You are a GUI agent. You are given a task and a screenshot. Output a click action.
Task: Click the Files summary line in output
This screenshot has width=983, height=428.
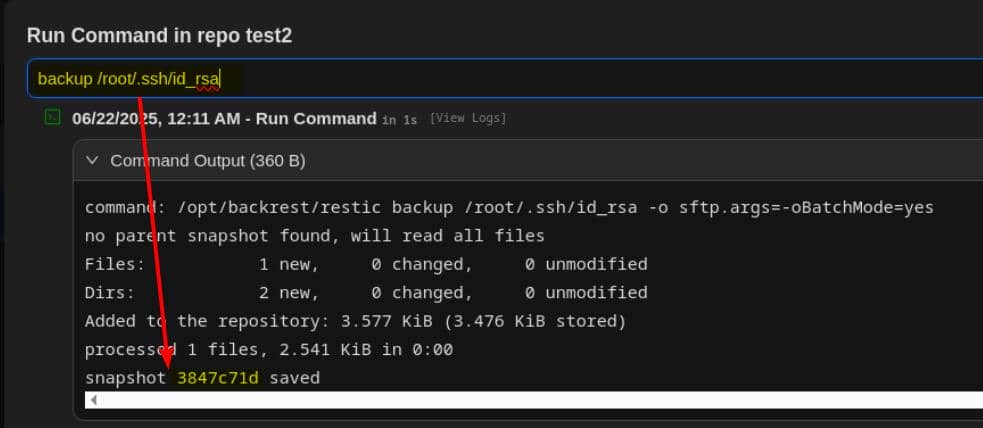tap(366, 264)
